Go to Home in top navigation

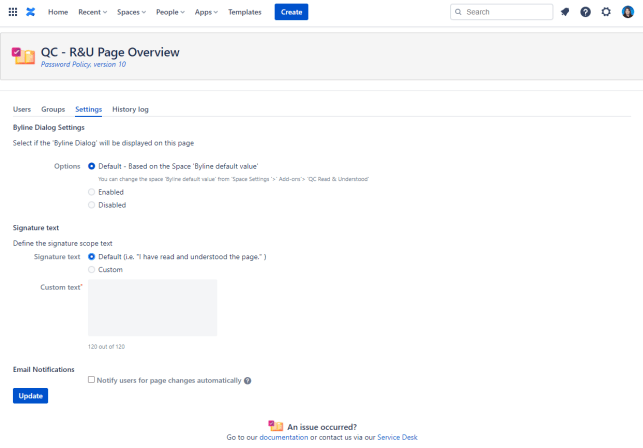coord(58,12)
